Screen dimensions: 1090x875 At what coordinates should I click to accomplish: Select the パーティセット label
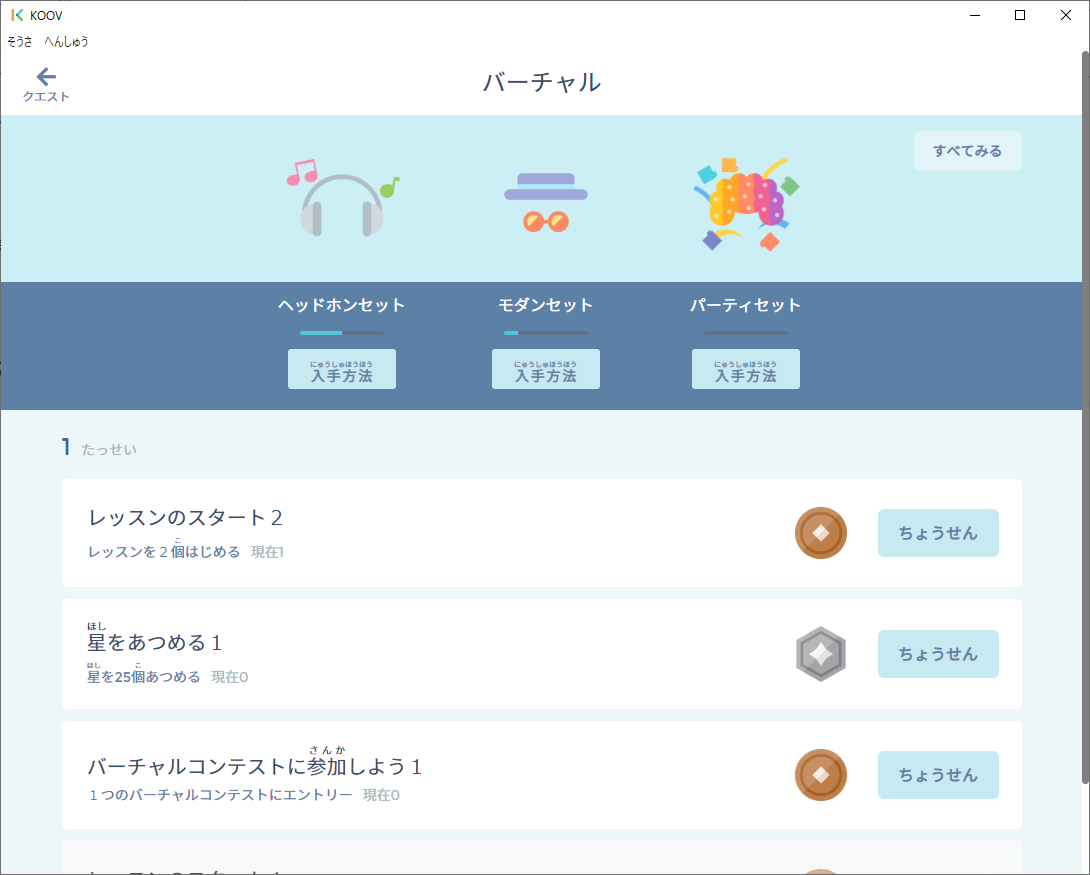tap(745, 305)
